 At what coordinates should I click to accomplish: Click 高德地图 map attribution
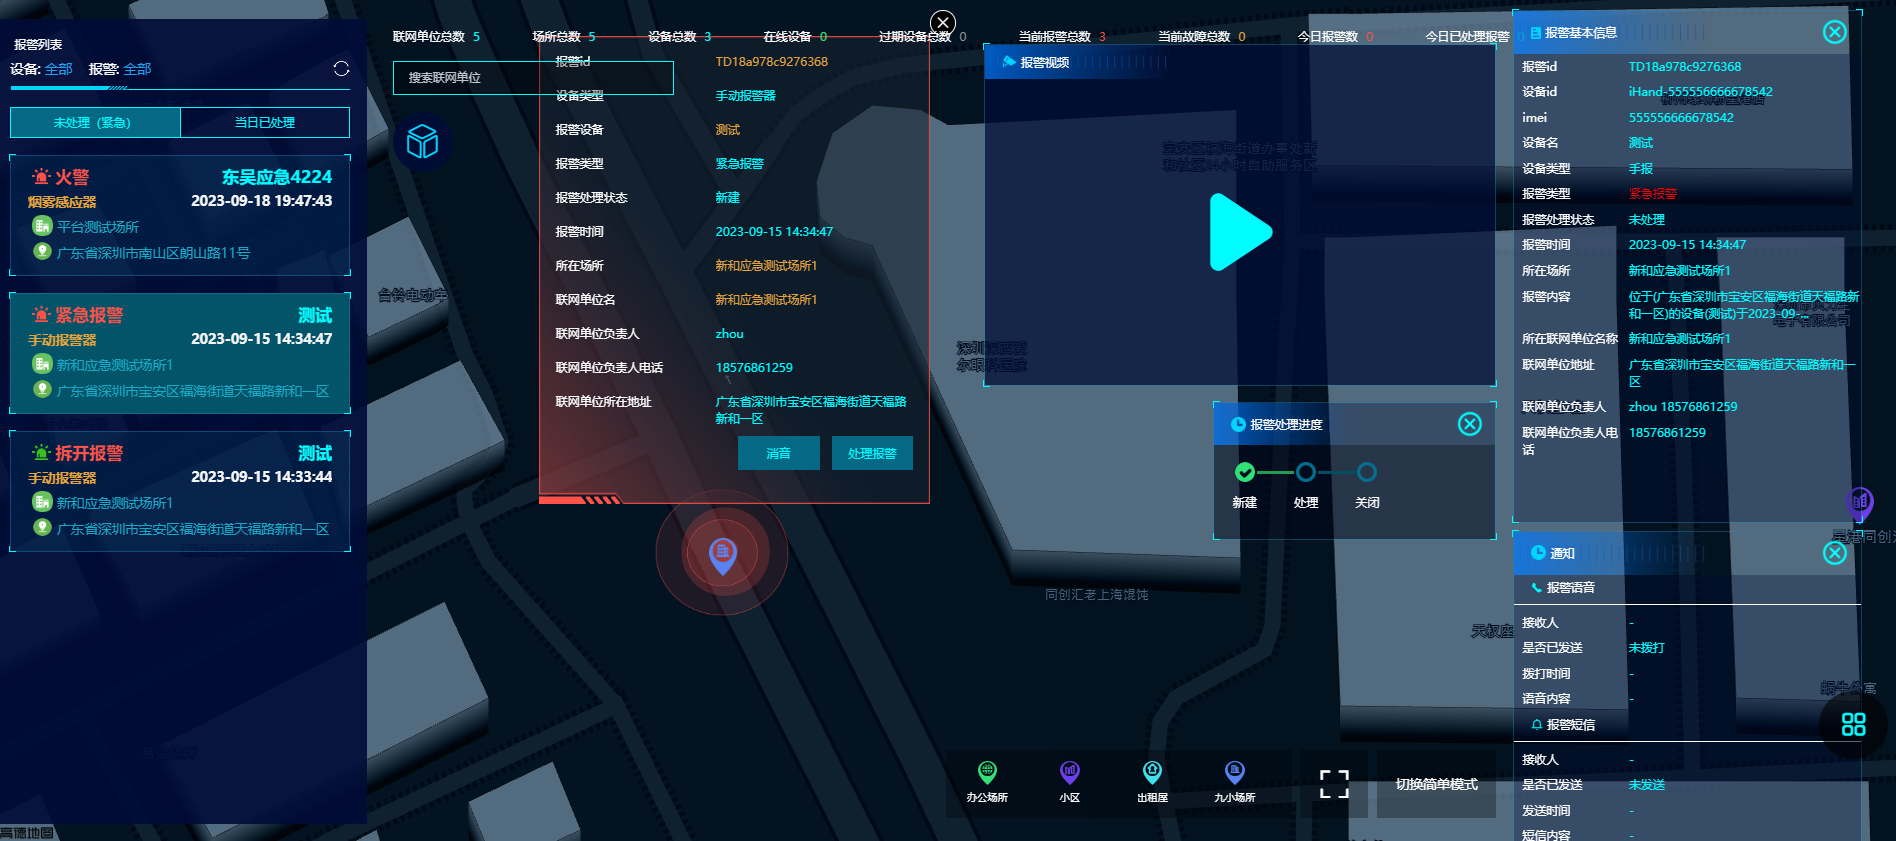coord(27,833)
